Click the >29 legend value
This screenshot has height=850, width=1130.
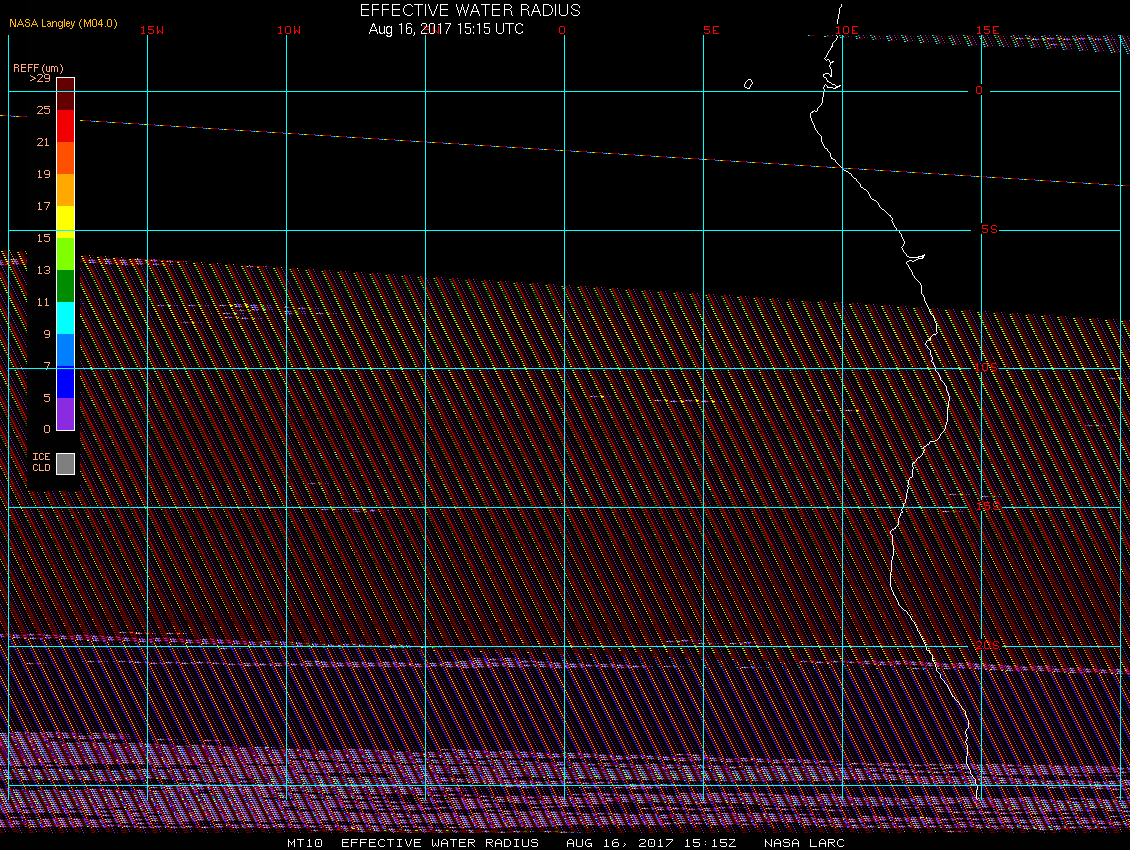point(40,79)
